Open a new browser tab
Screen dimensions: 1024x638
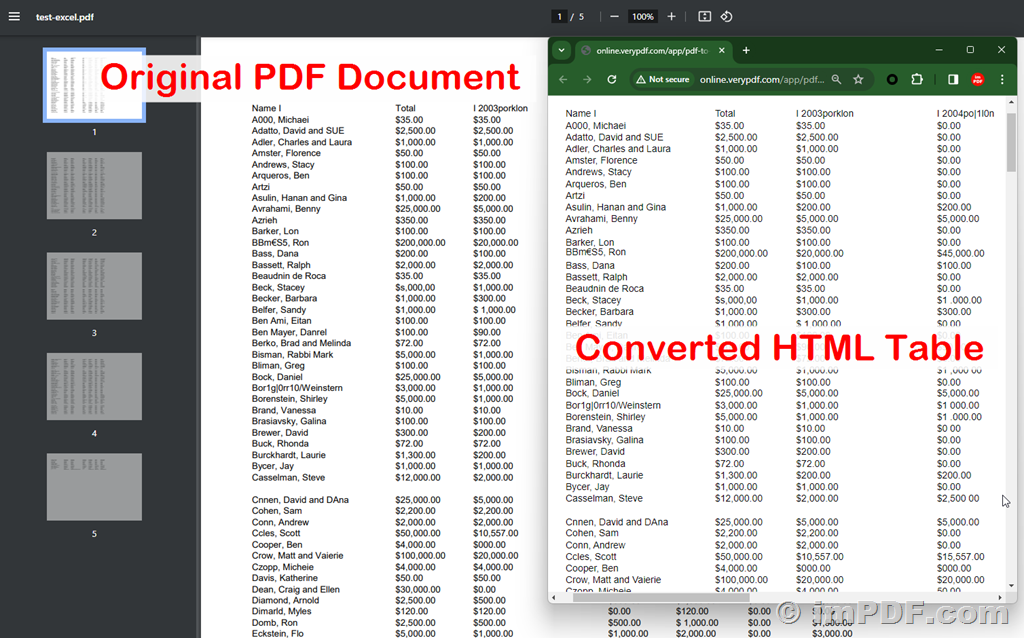pyautogui.click(x=746, y=50)
